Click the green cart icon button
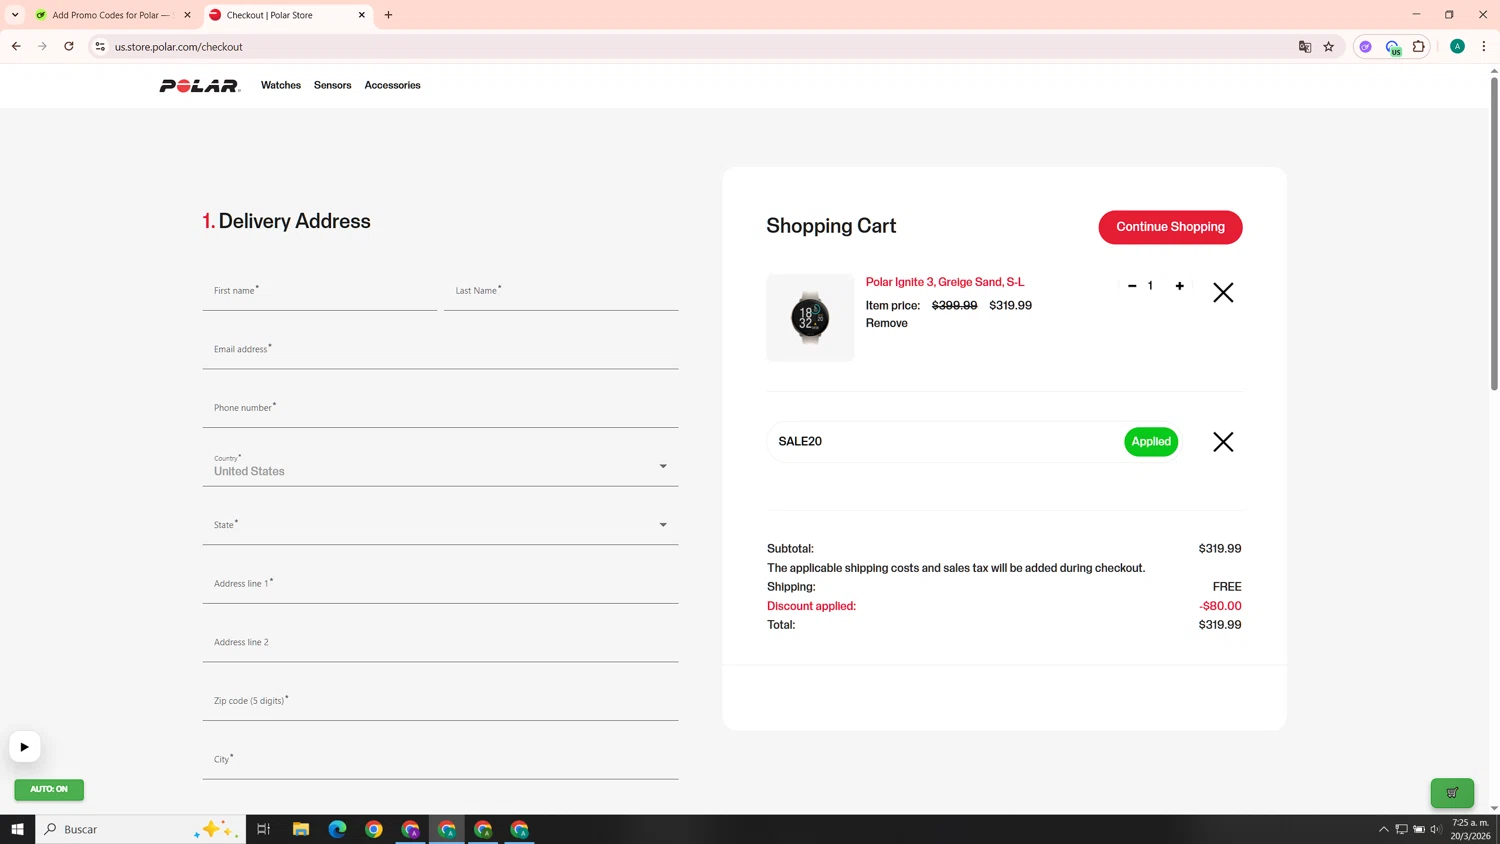The width and height of the screenshot is (1500, 844). pos(1452,792)
